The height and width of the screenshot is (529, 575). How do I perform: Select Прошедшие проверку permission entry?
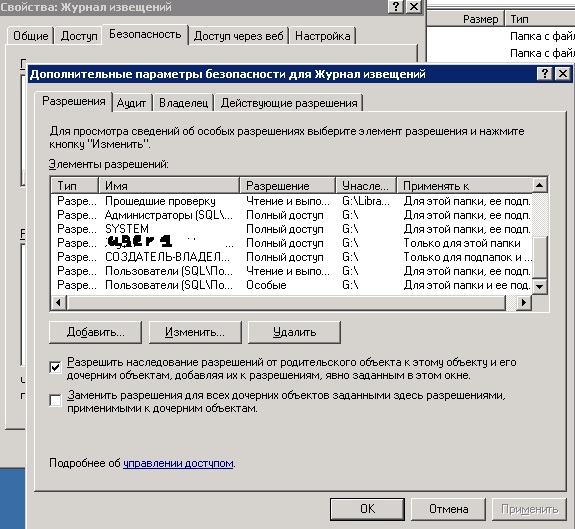click(292, 201)
